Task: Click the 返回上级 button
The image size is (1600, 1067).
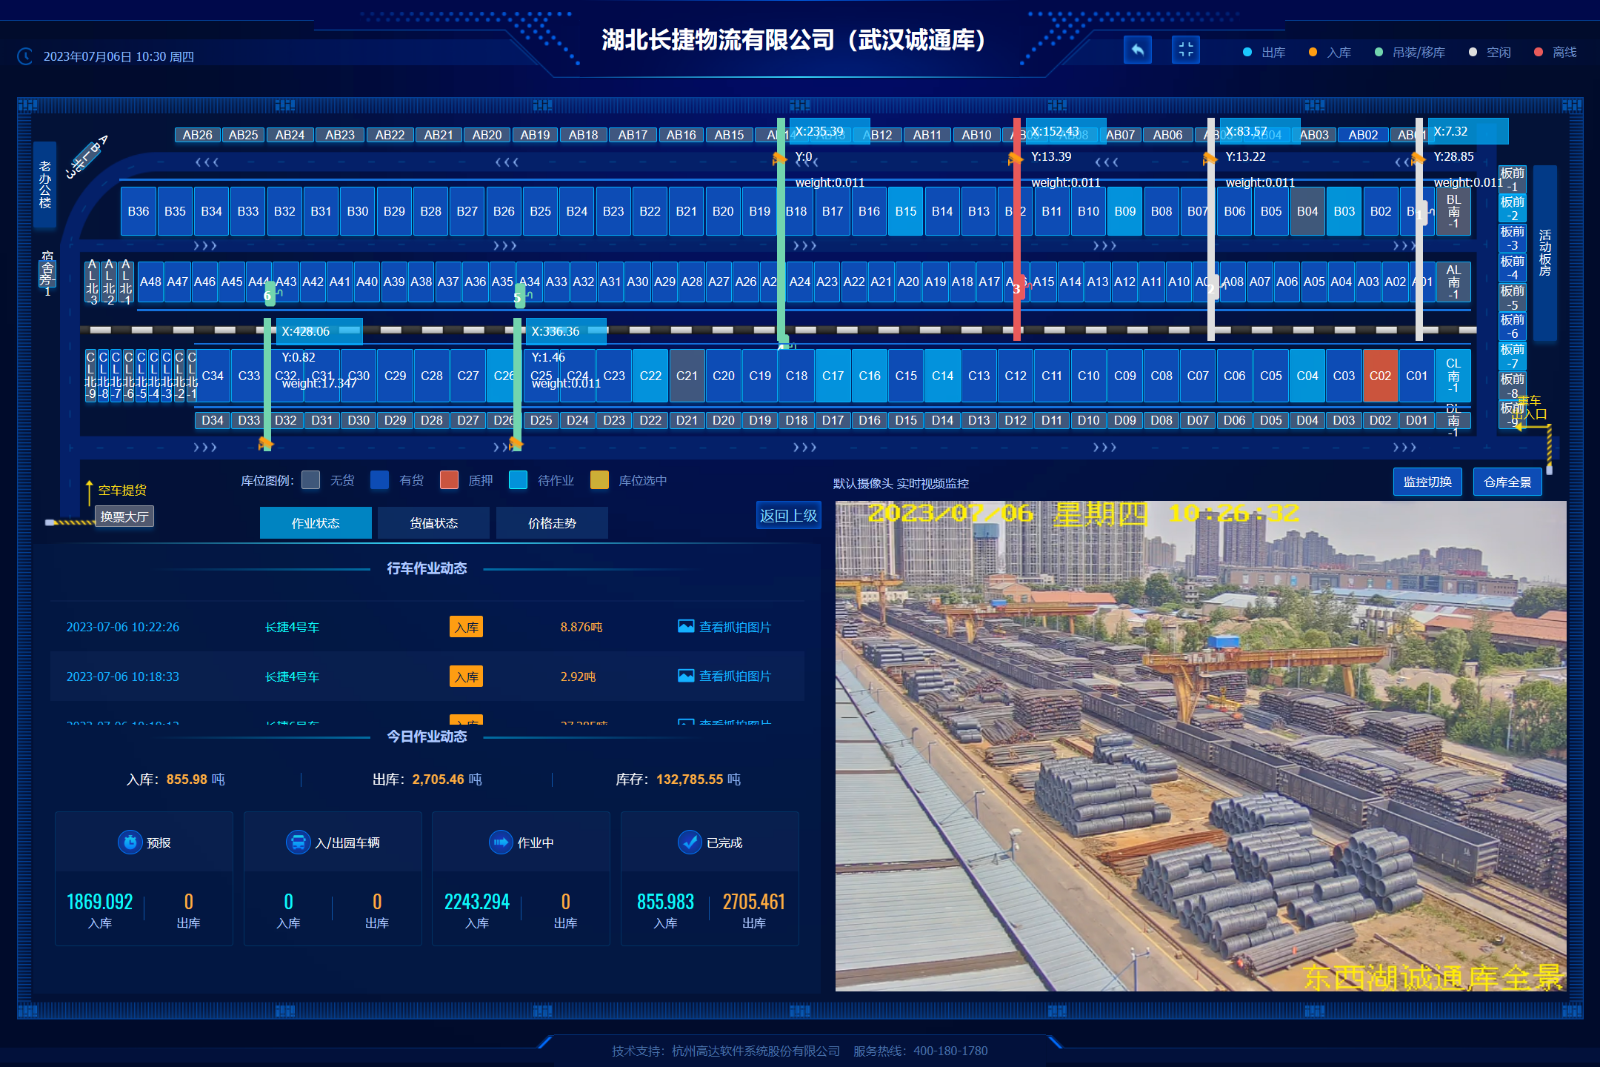Action: coord(788,516)
